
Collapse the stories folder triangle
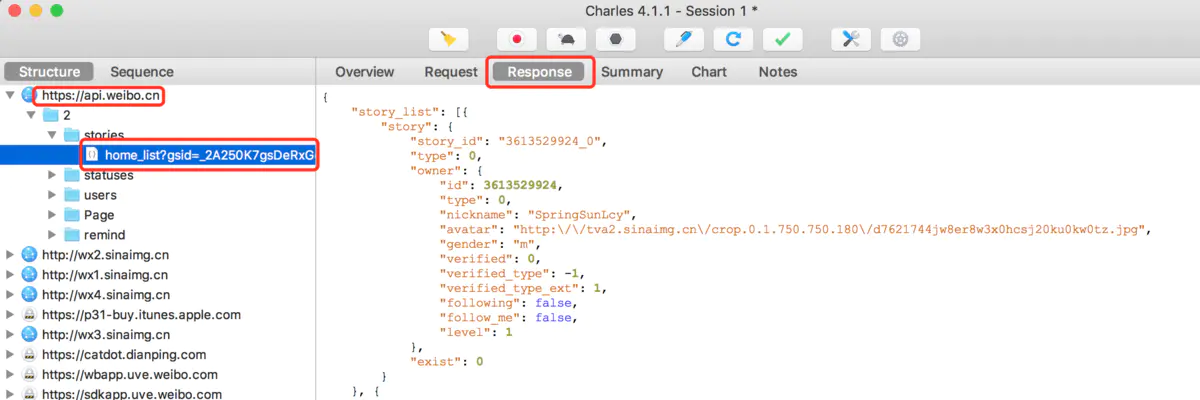pyautogui.click(x=51, y=135)
